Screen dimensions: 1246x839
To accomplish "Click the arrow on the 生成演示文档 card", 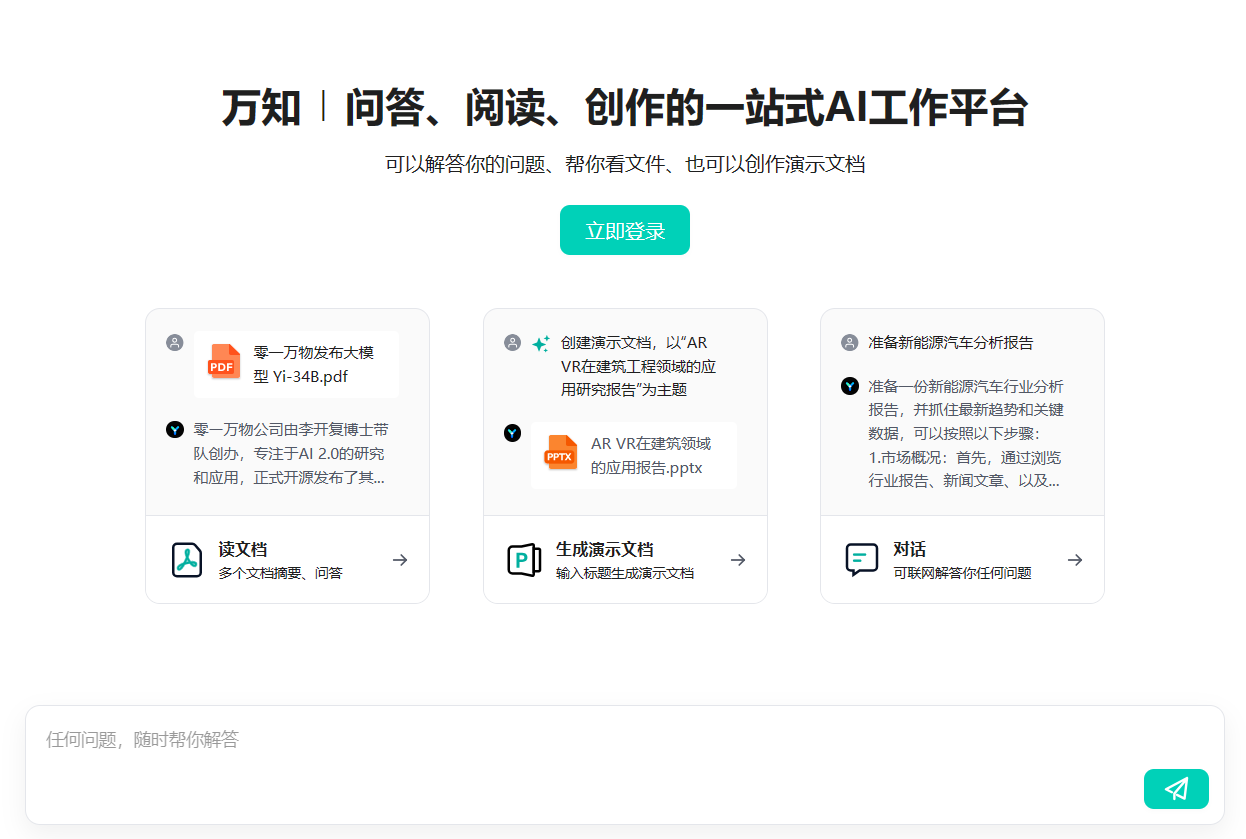I will coord(738,559).
